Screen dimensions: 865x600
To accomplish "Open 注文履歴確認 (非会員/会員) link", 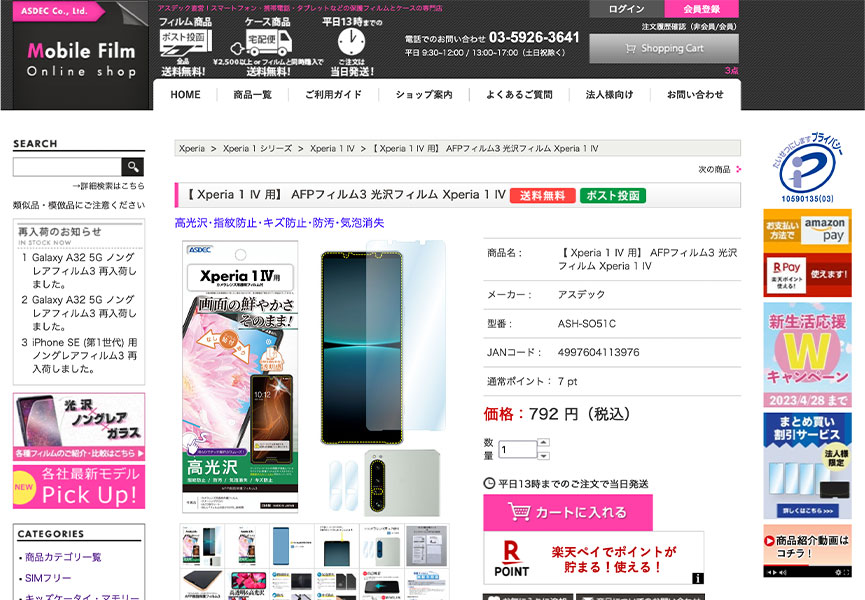I will [x=689, y=26].
